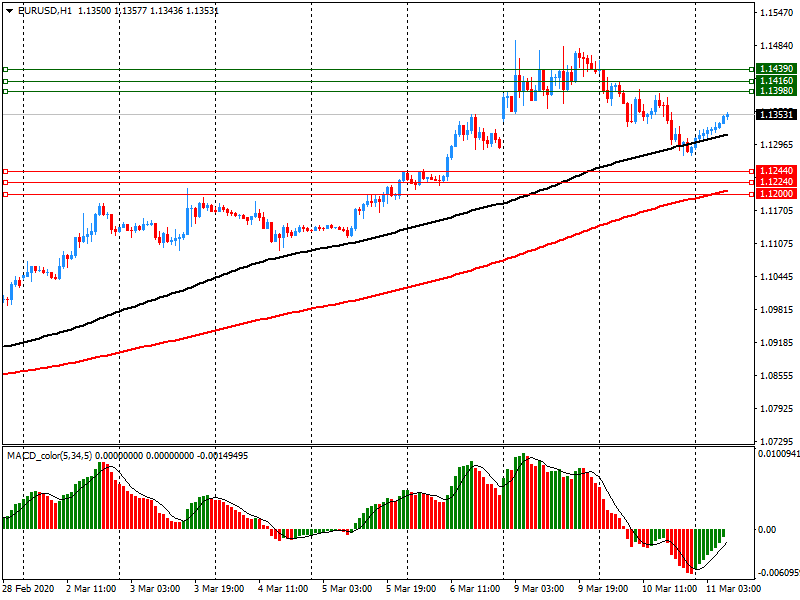Click the 1.12965 price scale value

777,145
